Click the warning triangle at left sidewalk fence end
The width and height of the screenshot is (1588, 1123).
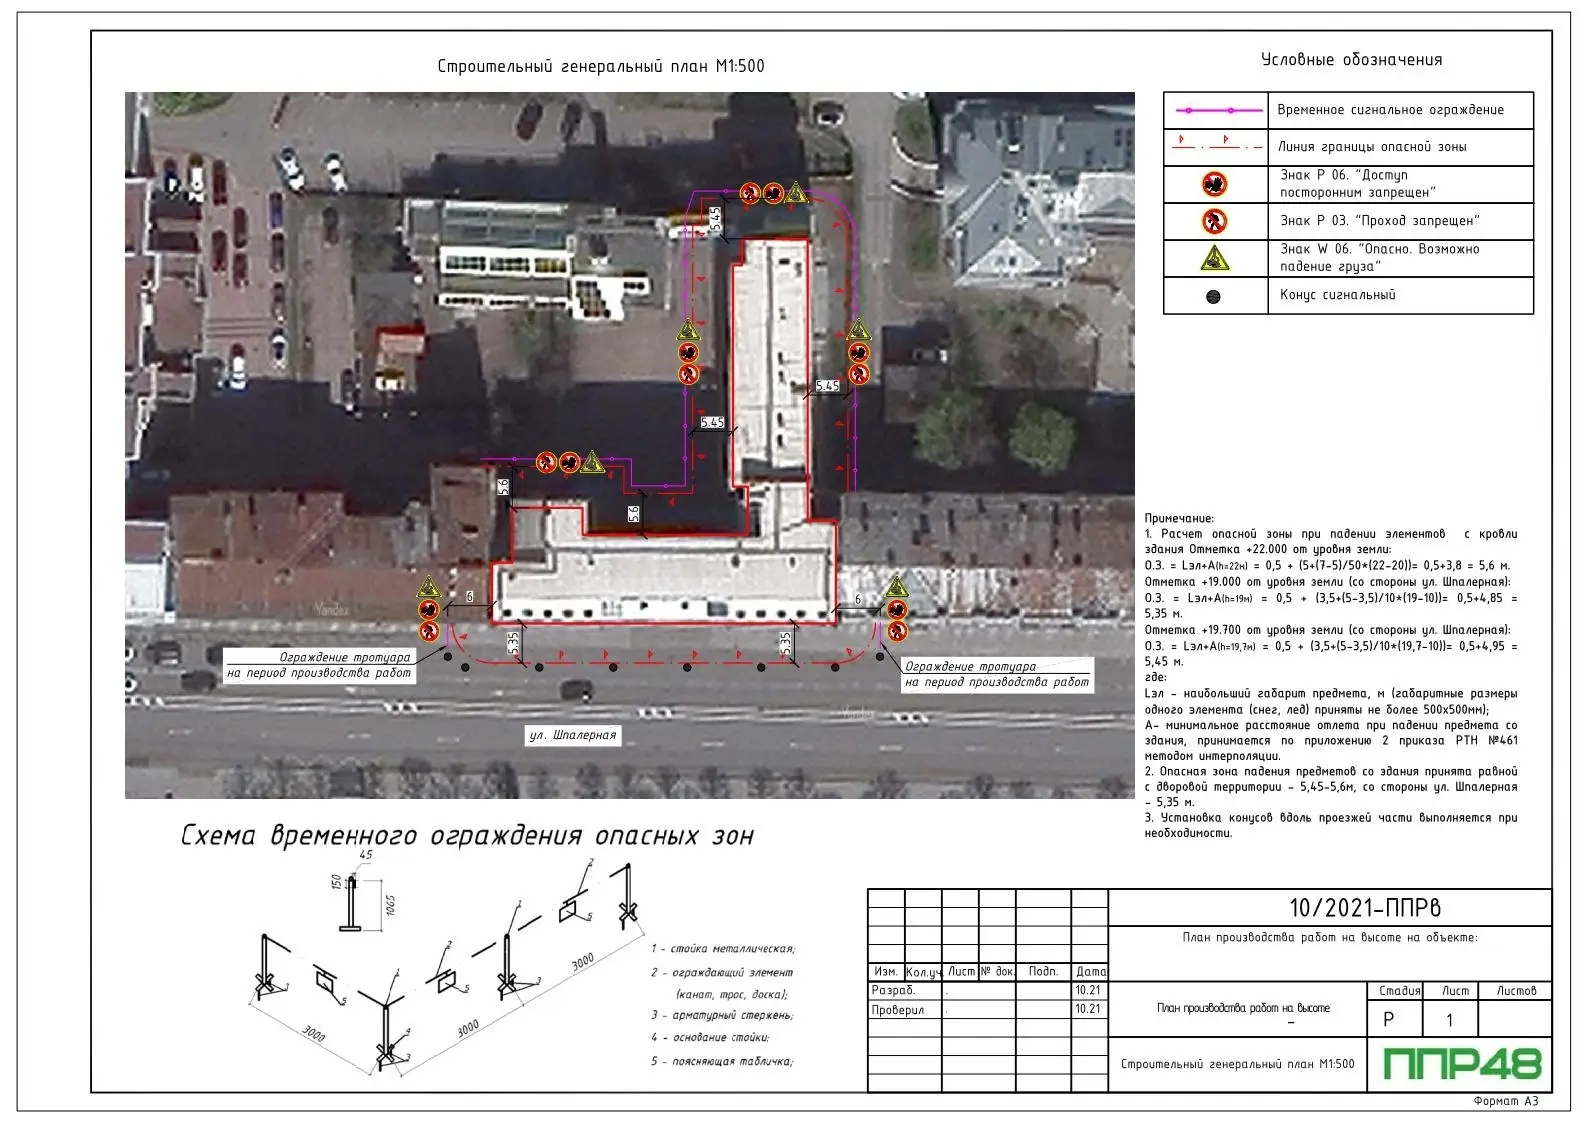(429, 587)
